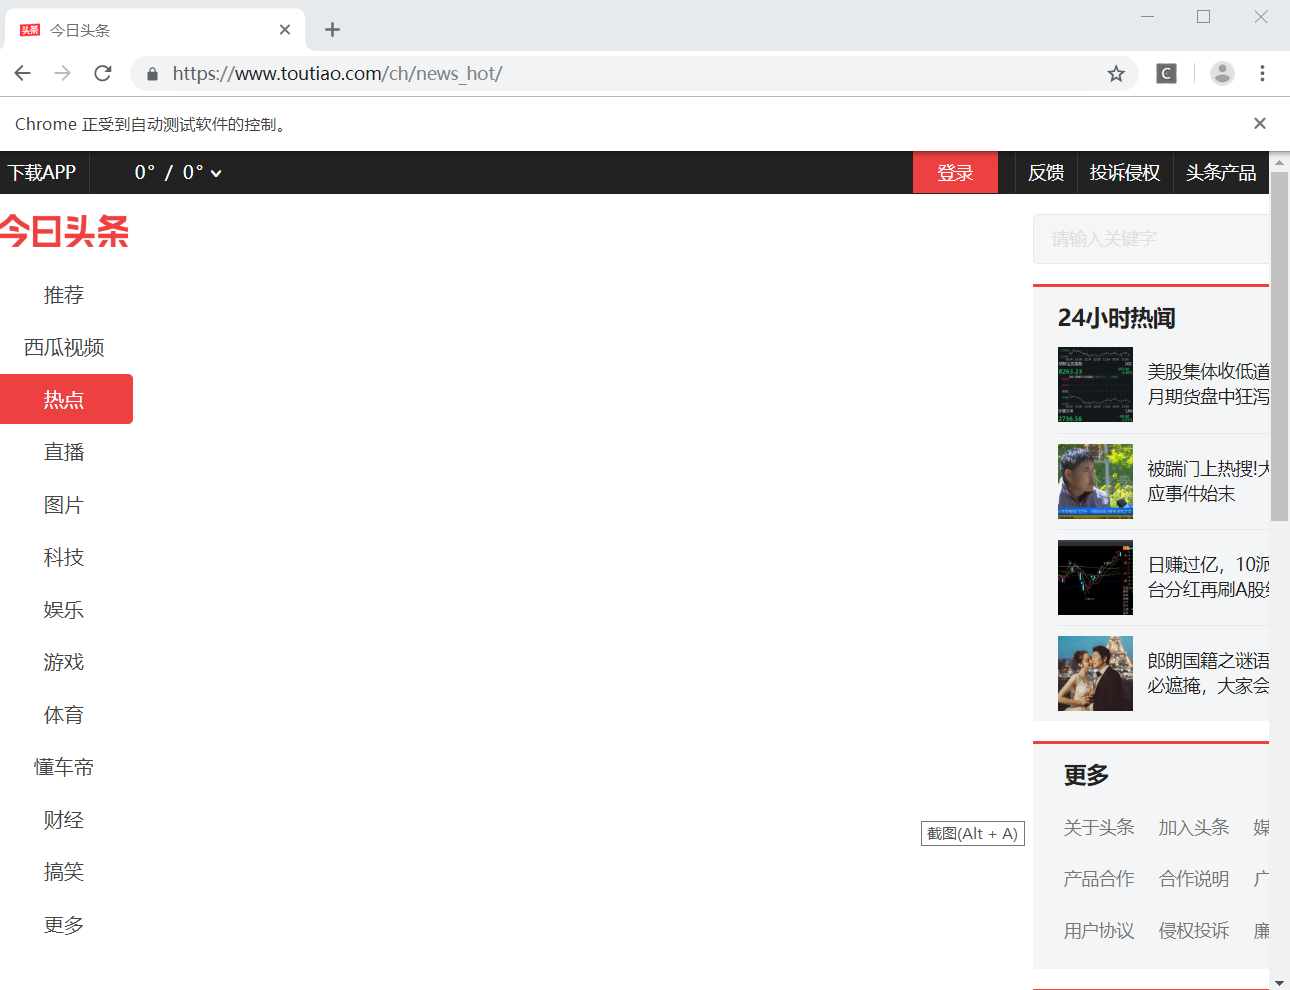Select 西瓜视频 channel in sidebar

[64, 347]
